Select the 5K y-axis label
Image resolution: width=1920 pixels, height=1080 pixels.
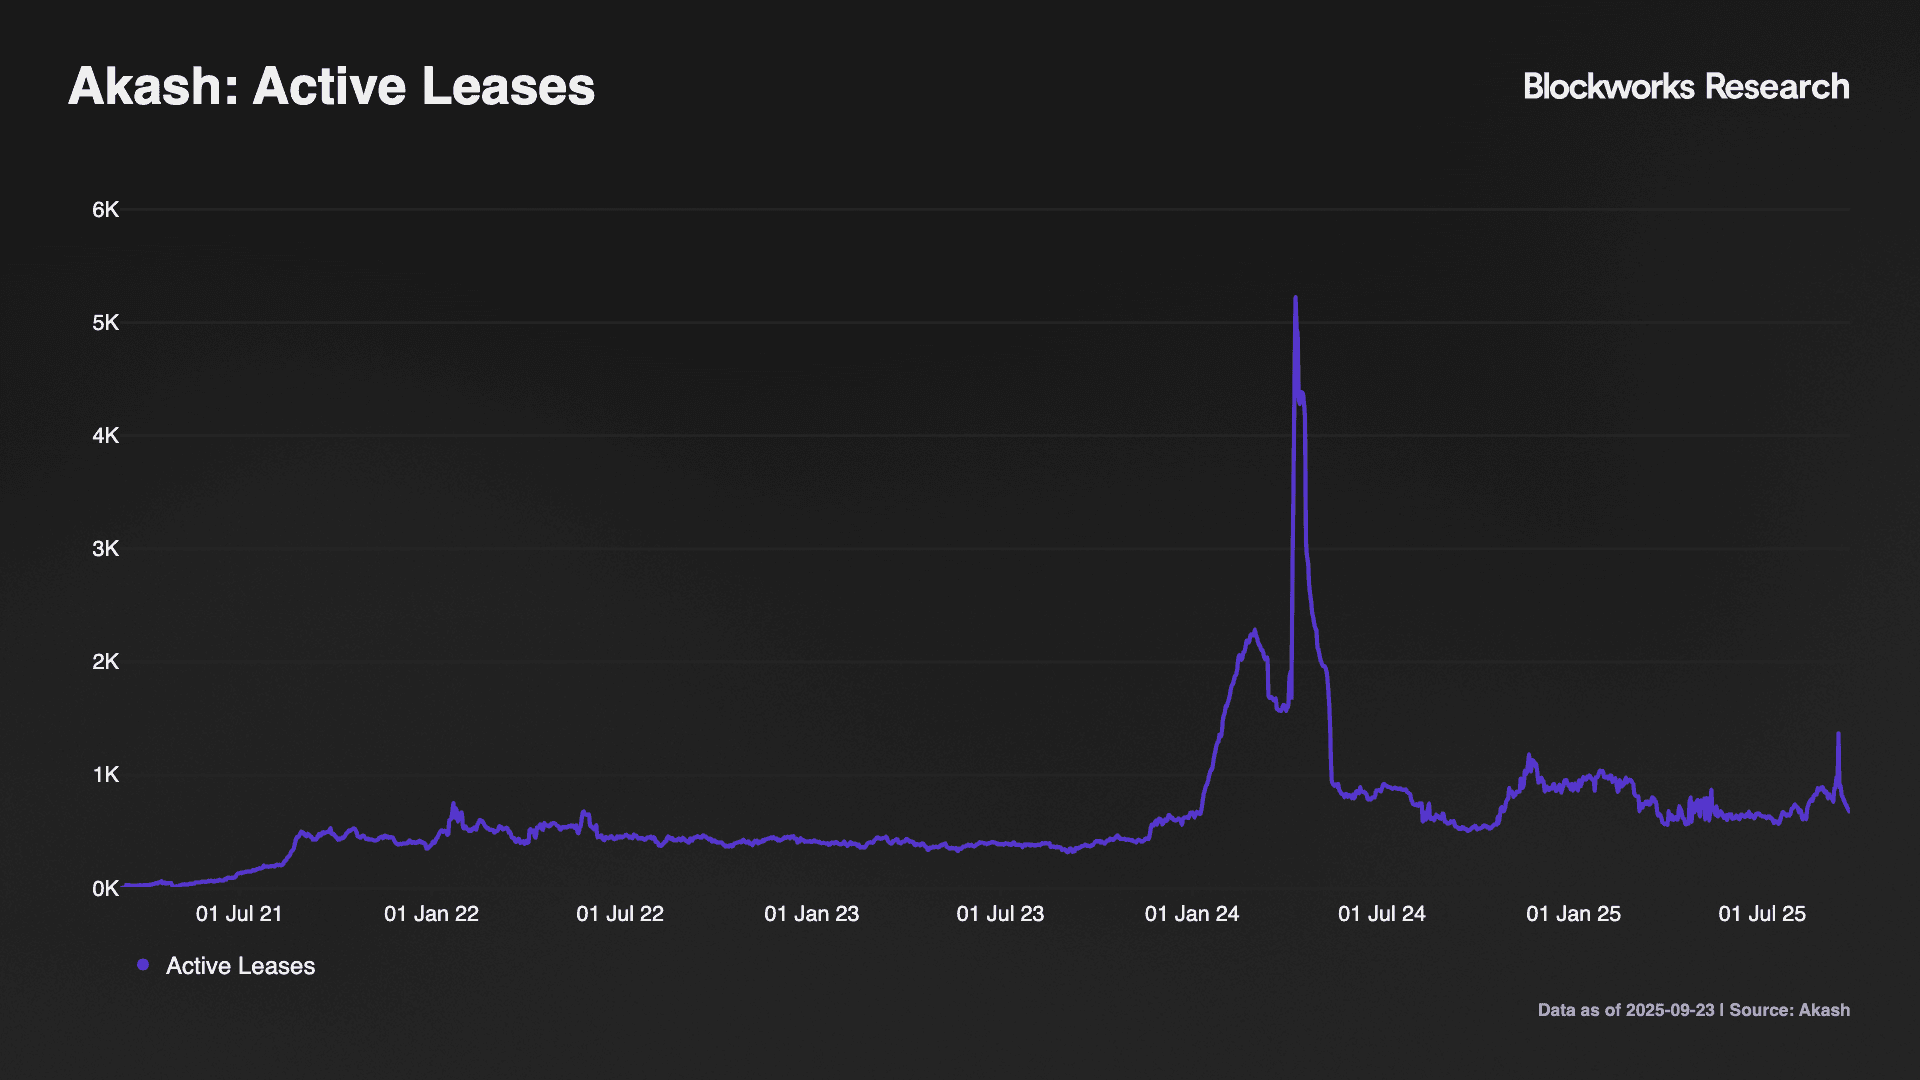pyautogui.click(x=106, y=323)
